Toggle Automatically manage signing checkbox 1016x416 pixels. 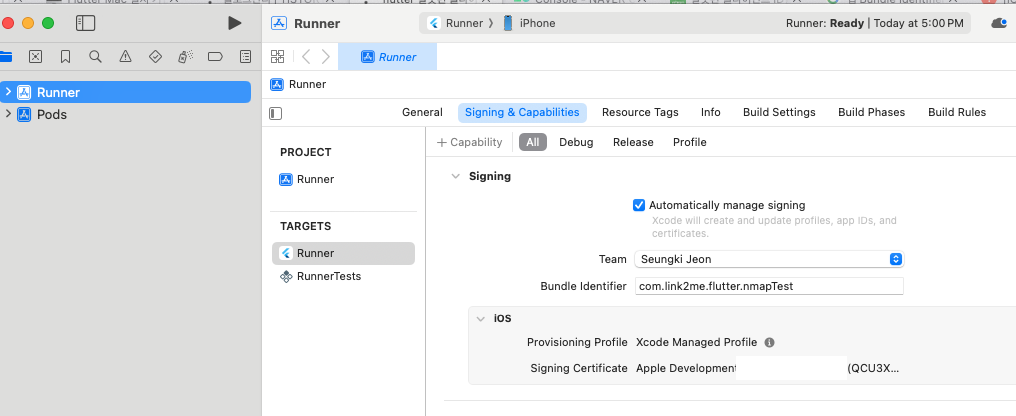[x=639, y=205]
